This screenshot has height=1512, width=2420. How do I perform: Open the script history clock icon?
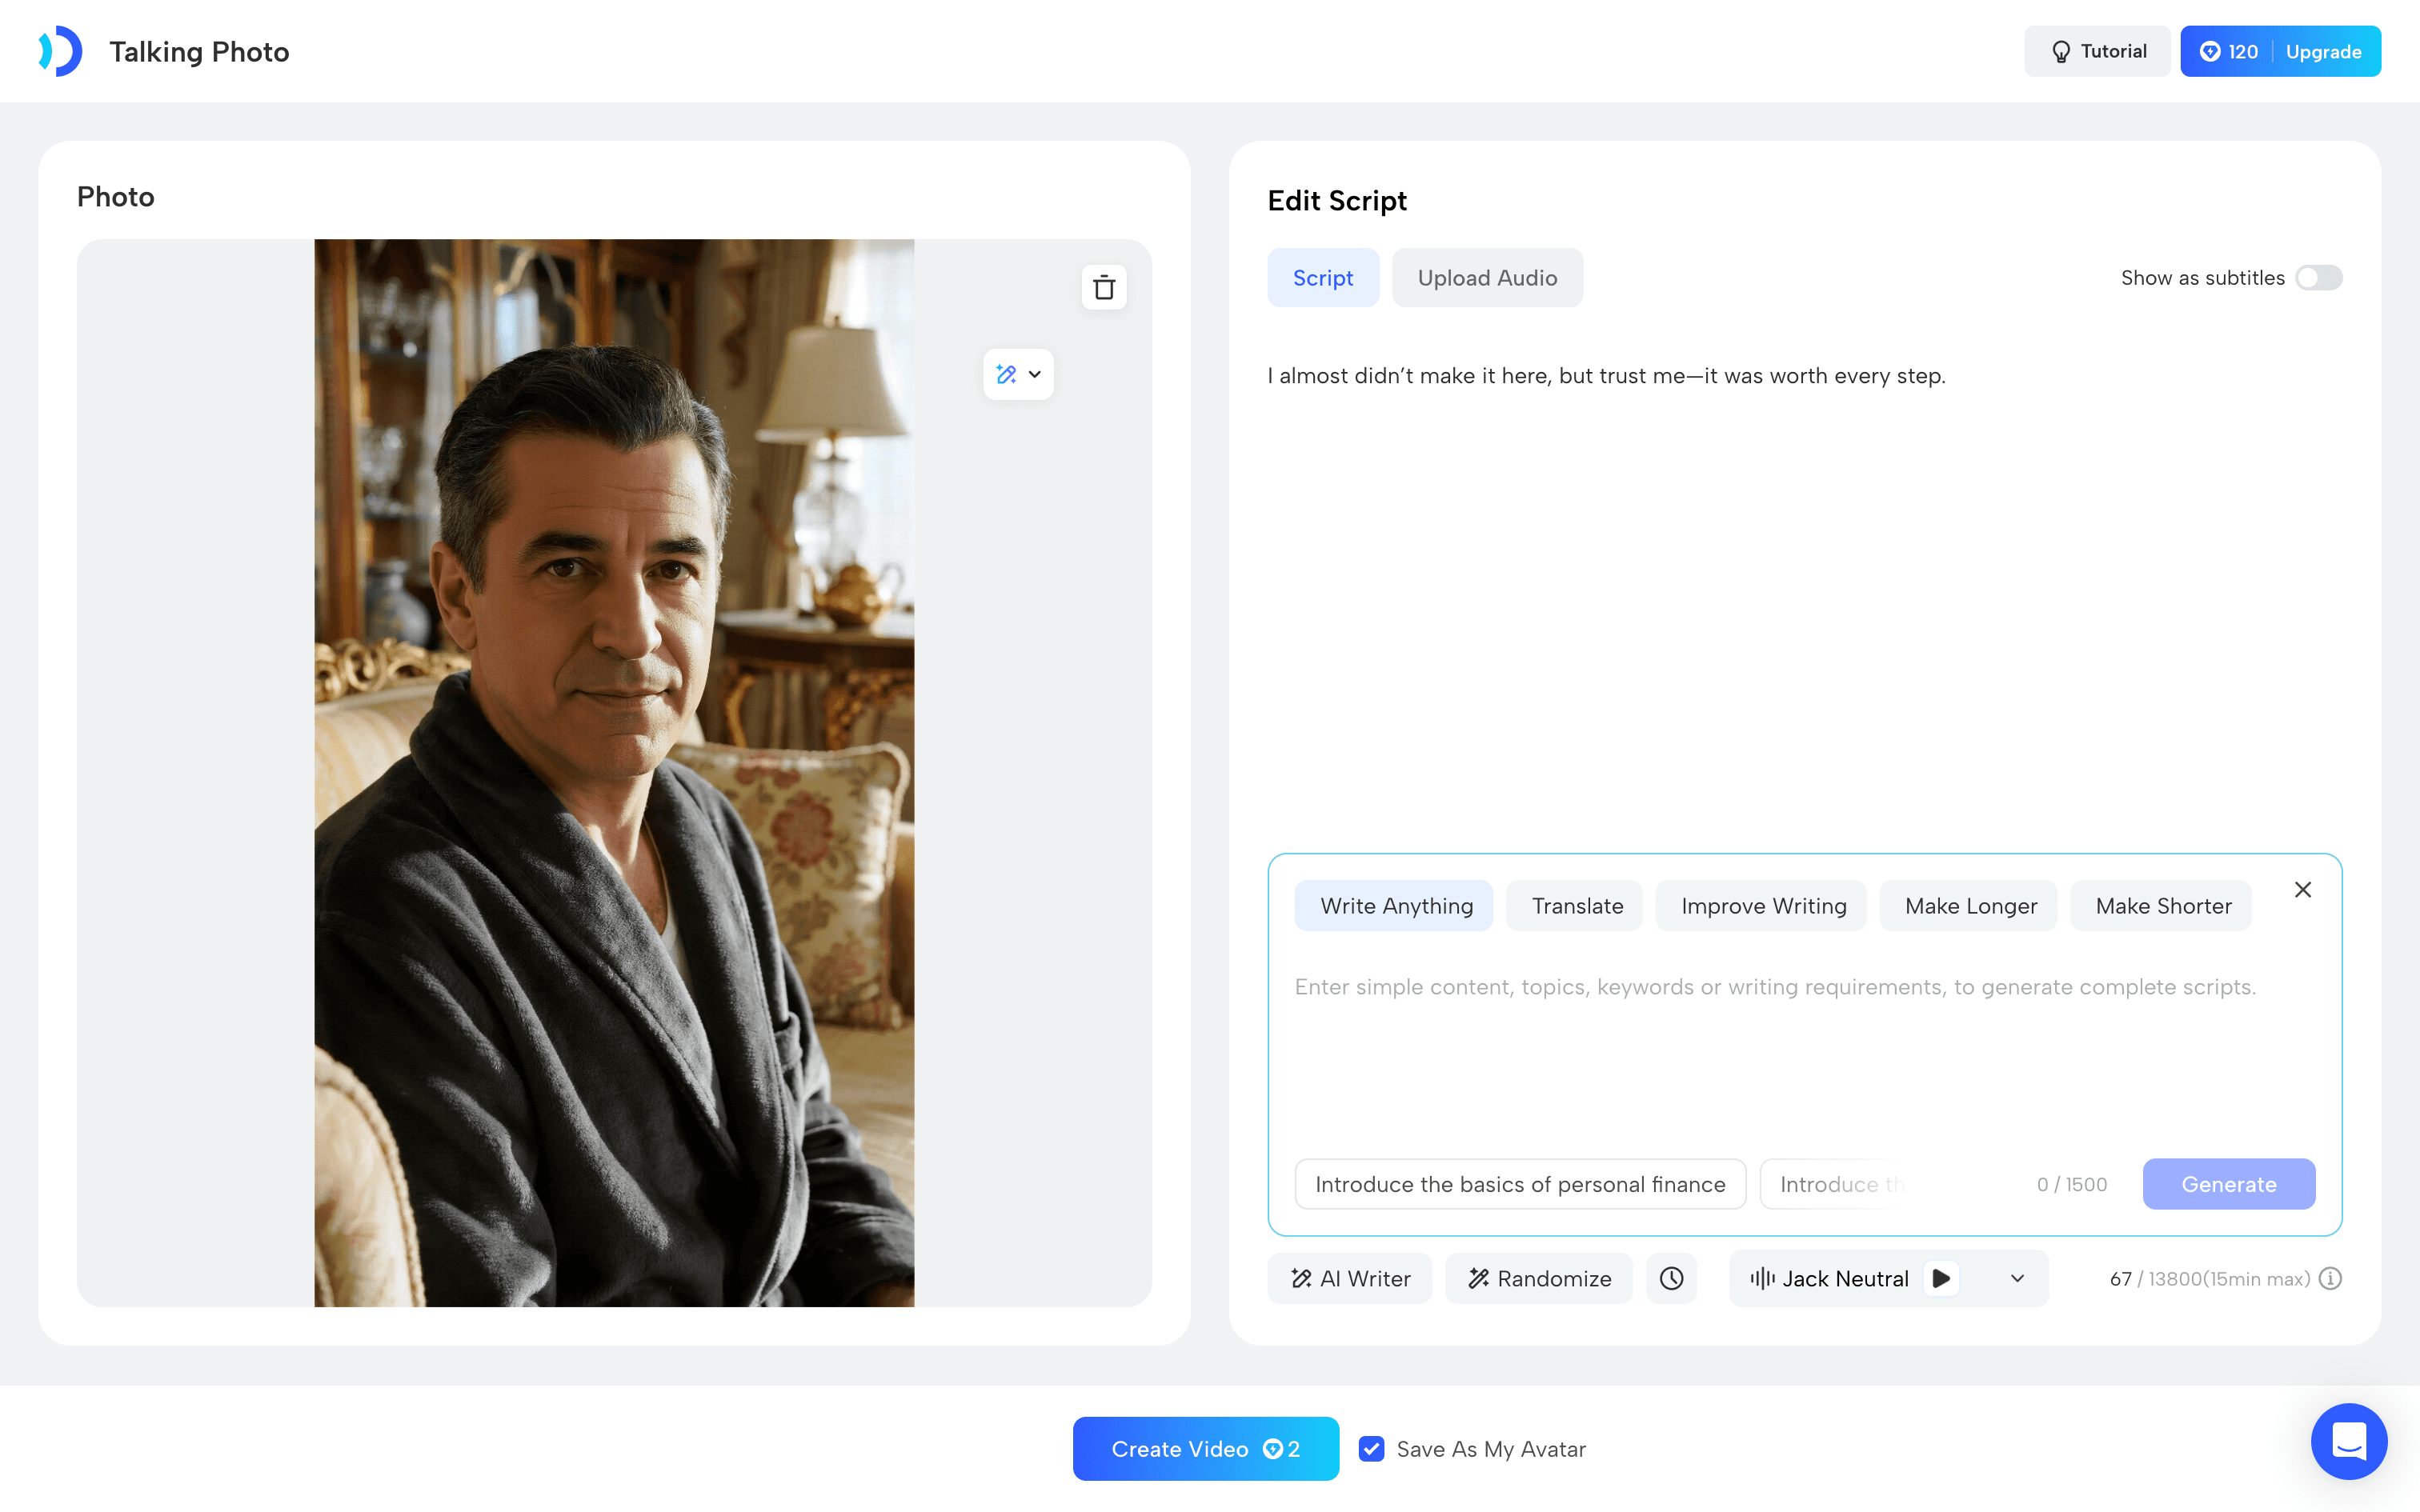1672,1279
